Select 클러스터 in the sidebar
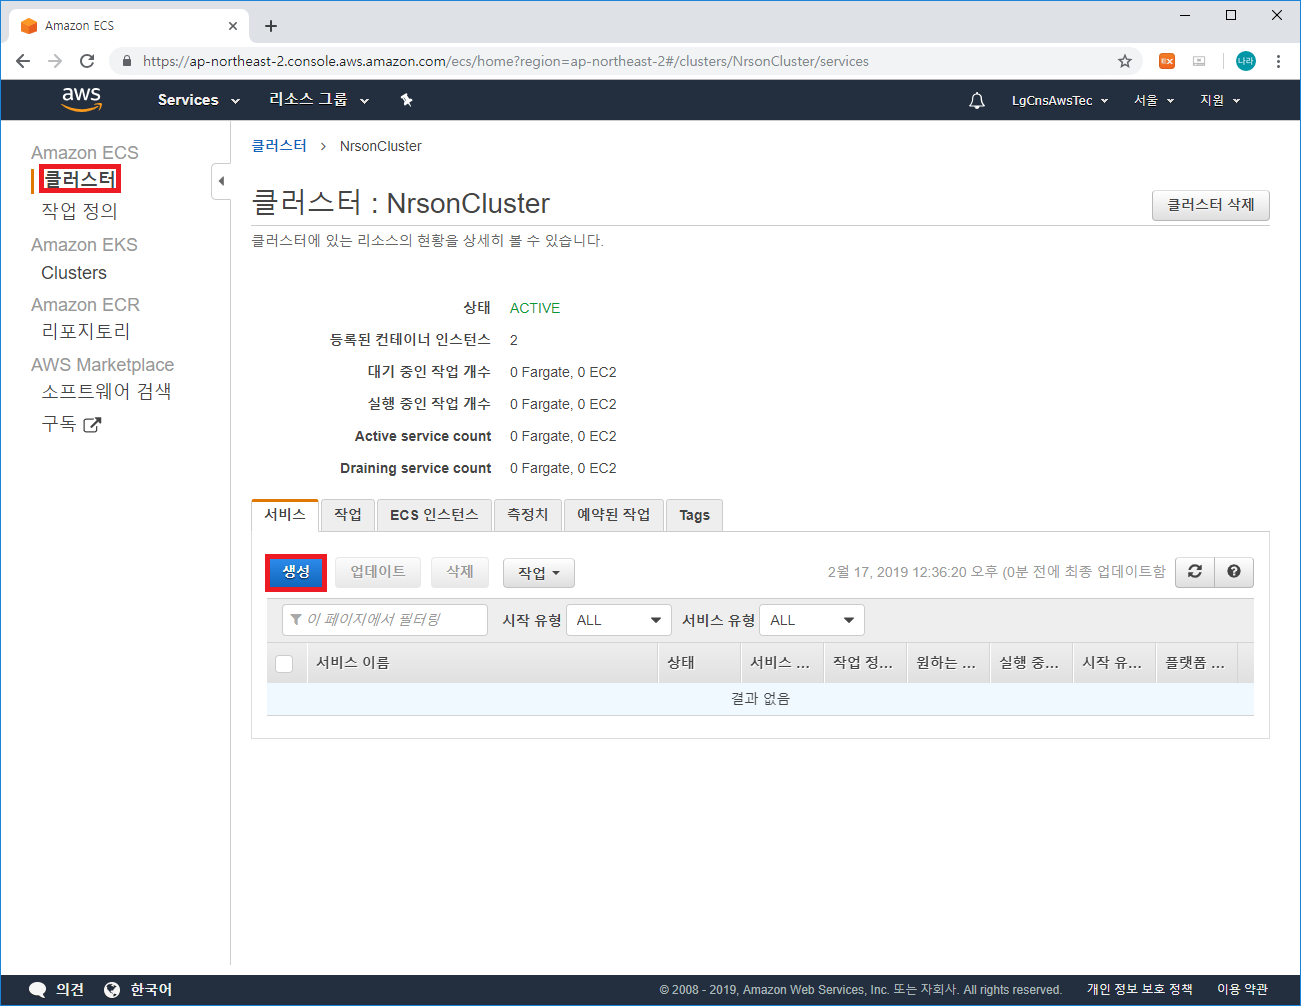1301x1006 pixels. click(x=79, y=180)
